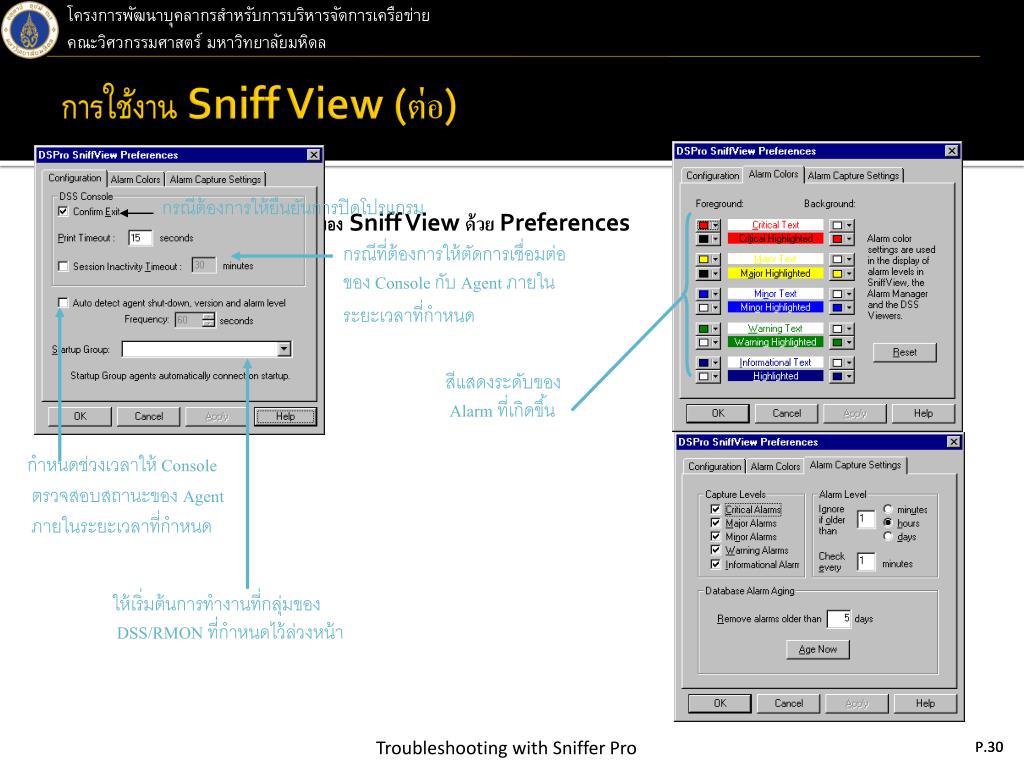
Task: Select Alarm Colors tab in Configuration dialog
Action: 135,179
